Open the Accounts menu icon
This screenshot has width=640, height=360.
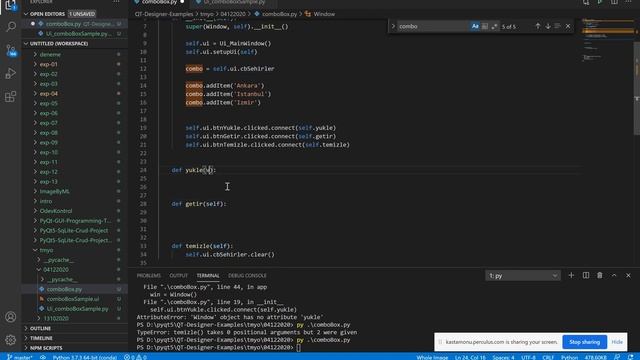(x=11, y=317)
